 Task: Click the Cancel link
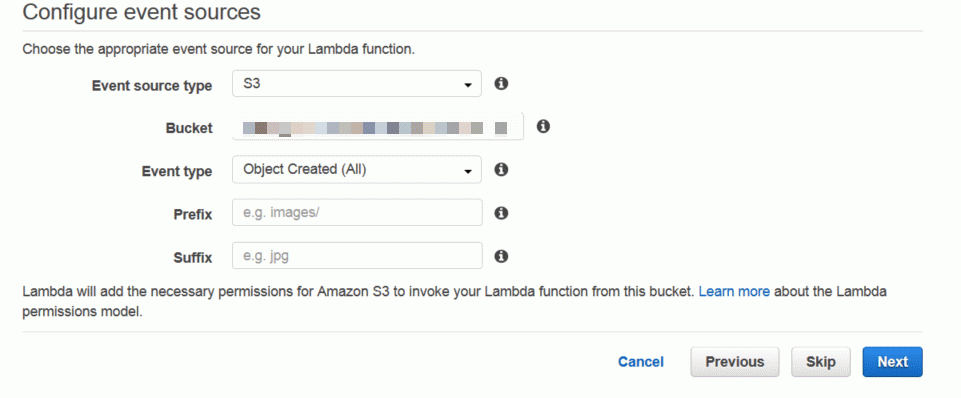640,362
